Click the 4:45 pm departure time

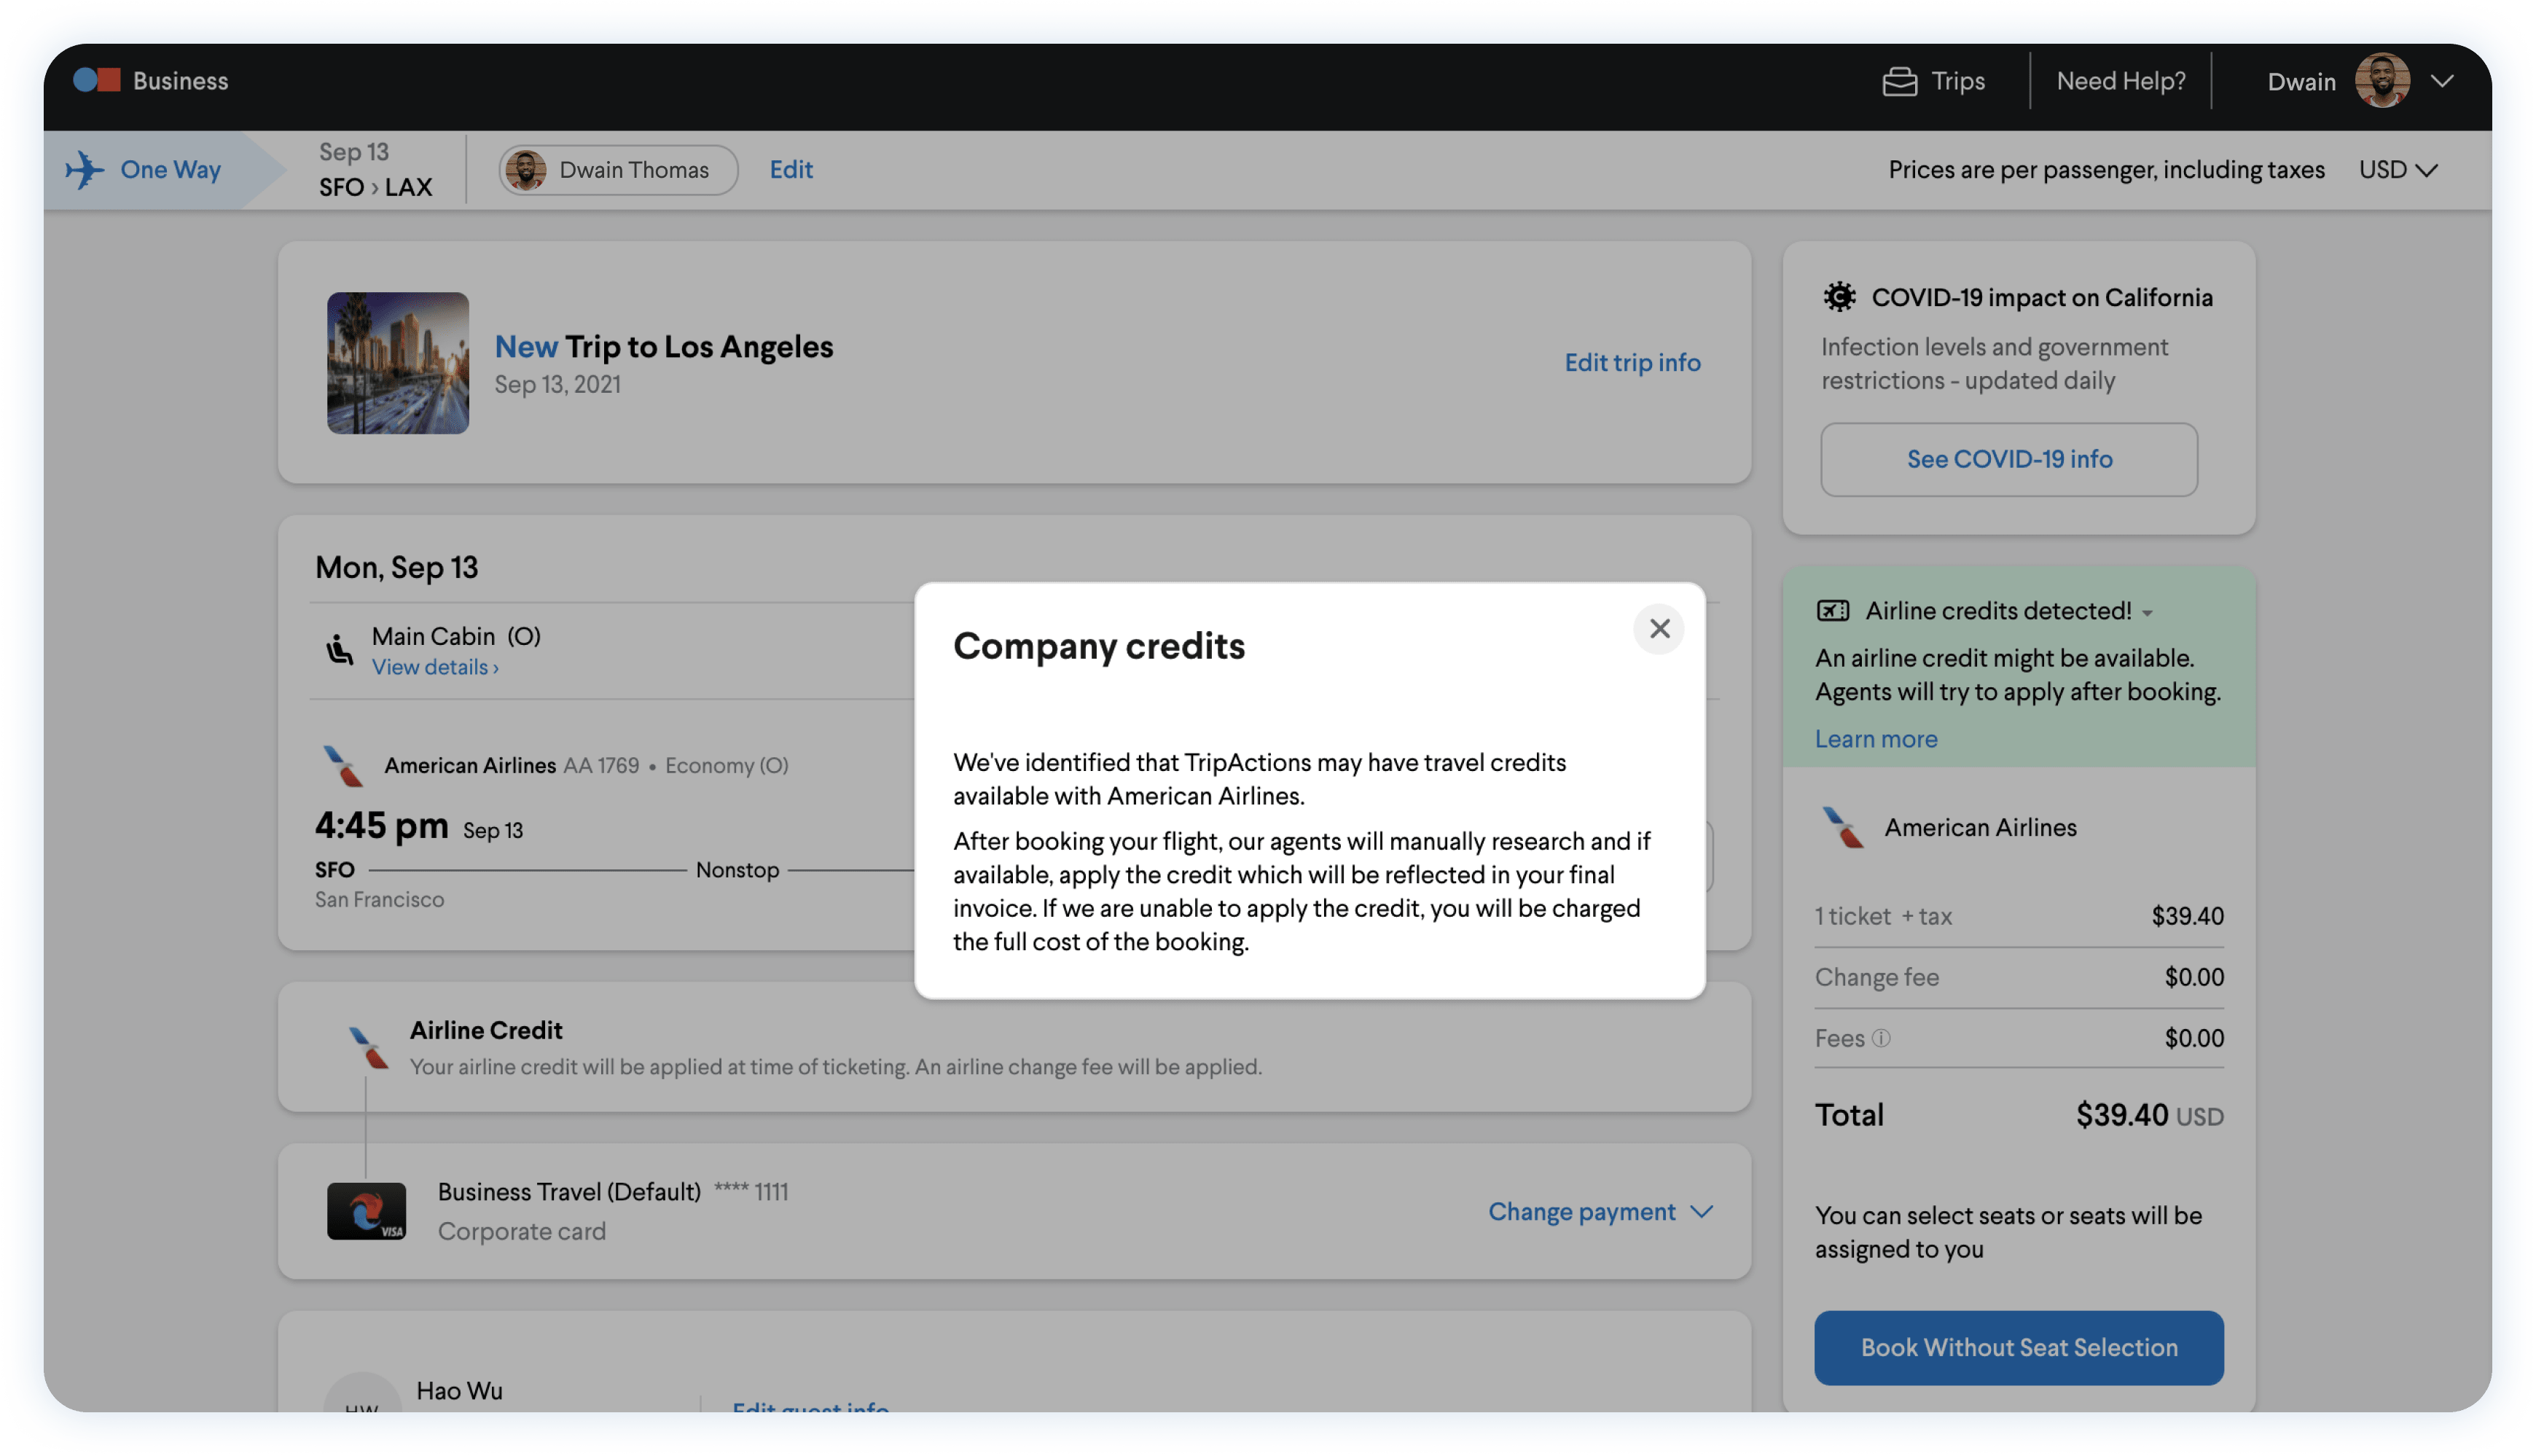click(382, 826)
